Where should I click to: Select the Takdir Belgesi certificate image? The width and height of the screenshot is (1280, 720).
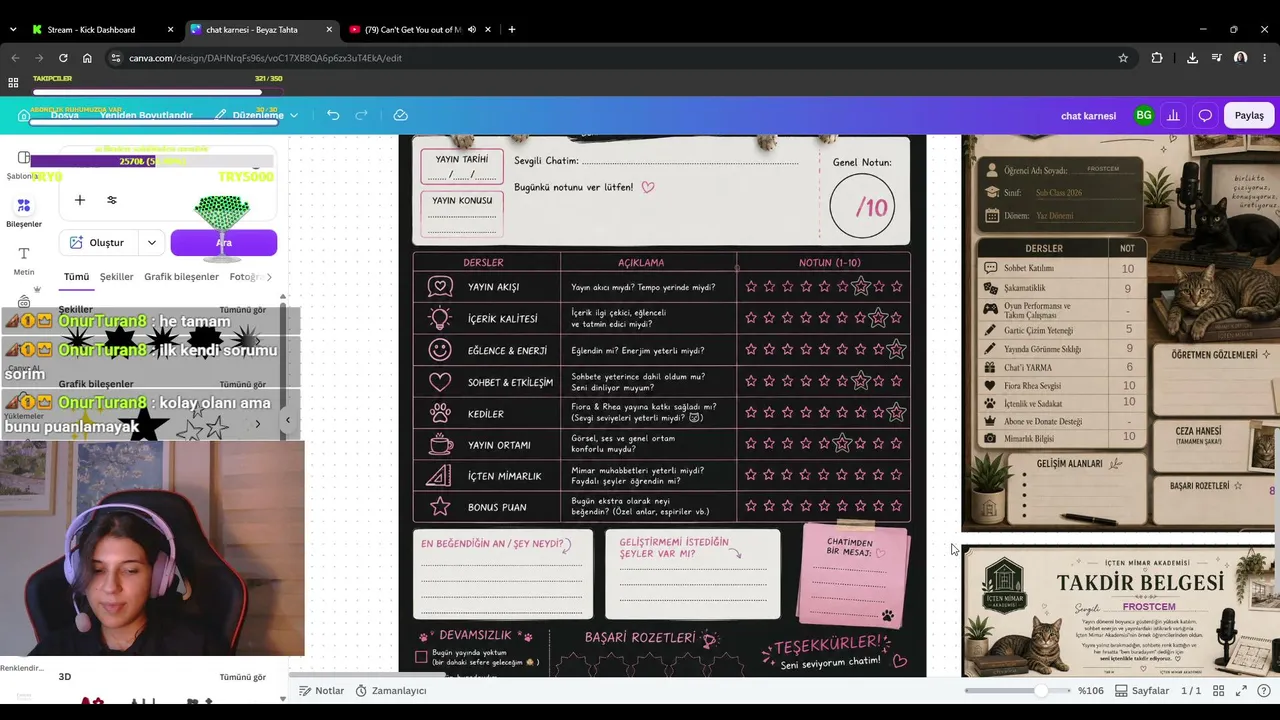pyautogui.click(x=1120, y=611)
